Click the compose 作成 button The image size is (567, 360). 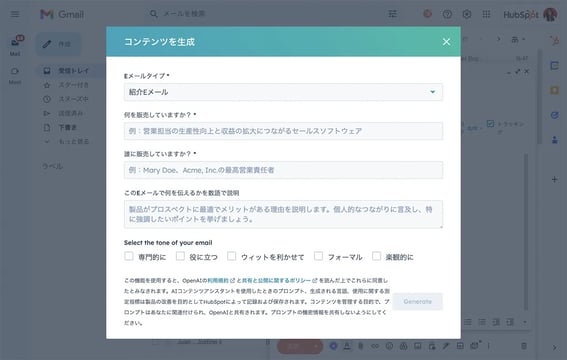click(59, 44)
